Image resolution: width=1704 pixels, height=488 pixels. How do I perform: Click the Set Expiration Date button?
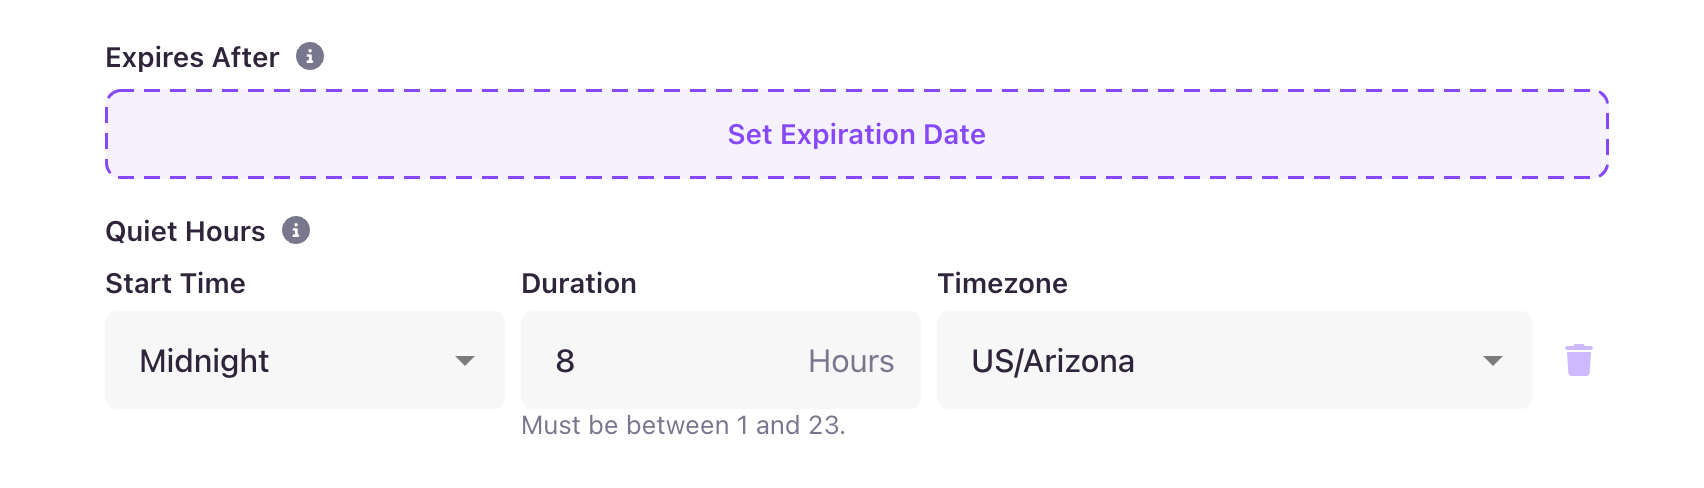[856, 134]
